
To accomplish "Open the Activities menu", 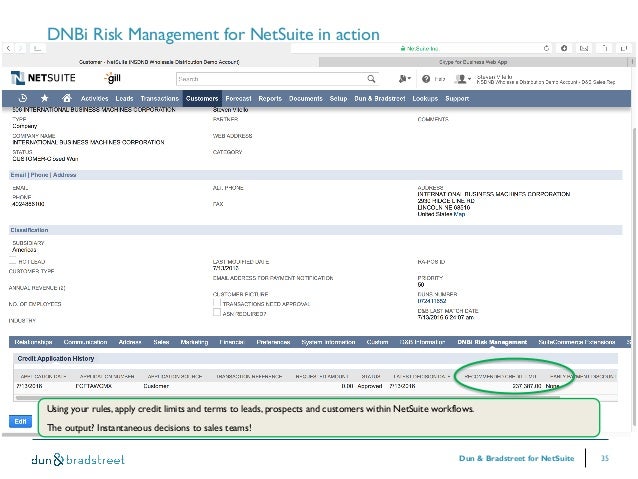I will pyautogui.click(x=94, y=98).
